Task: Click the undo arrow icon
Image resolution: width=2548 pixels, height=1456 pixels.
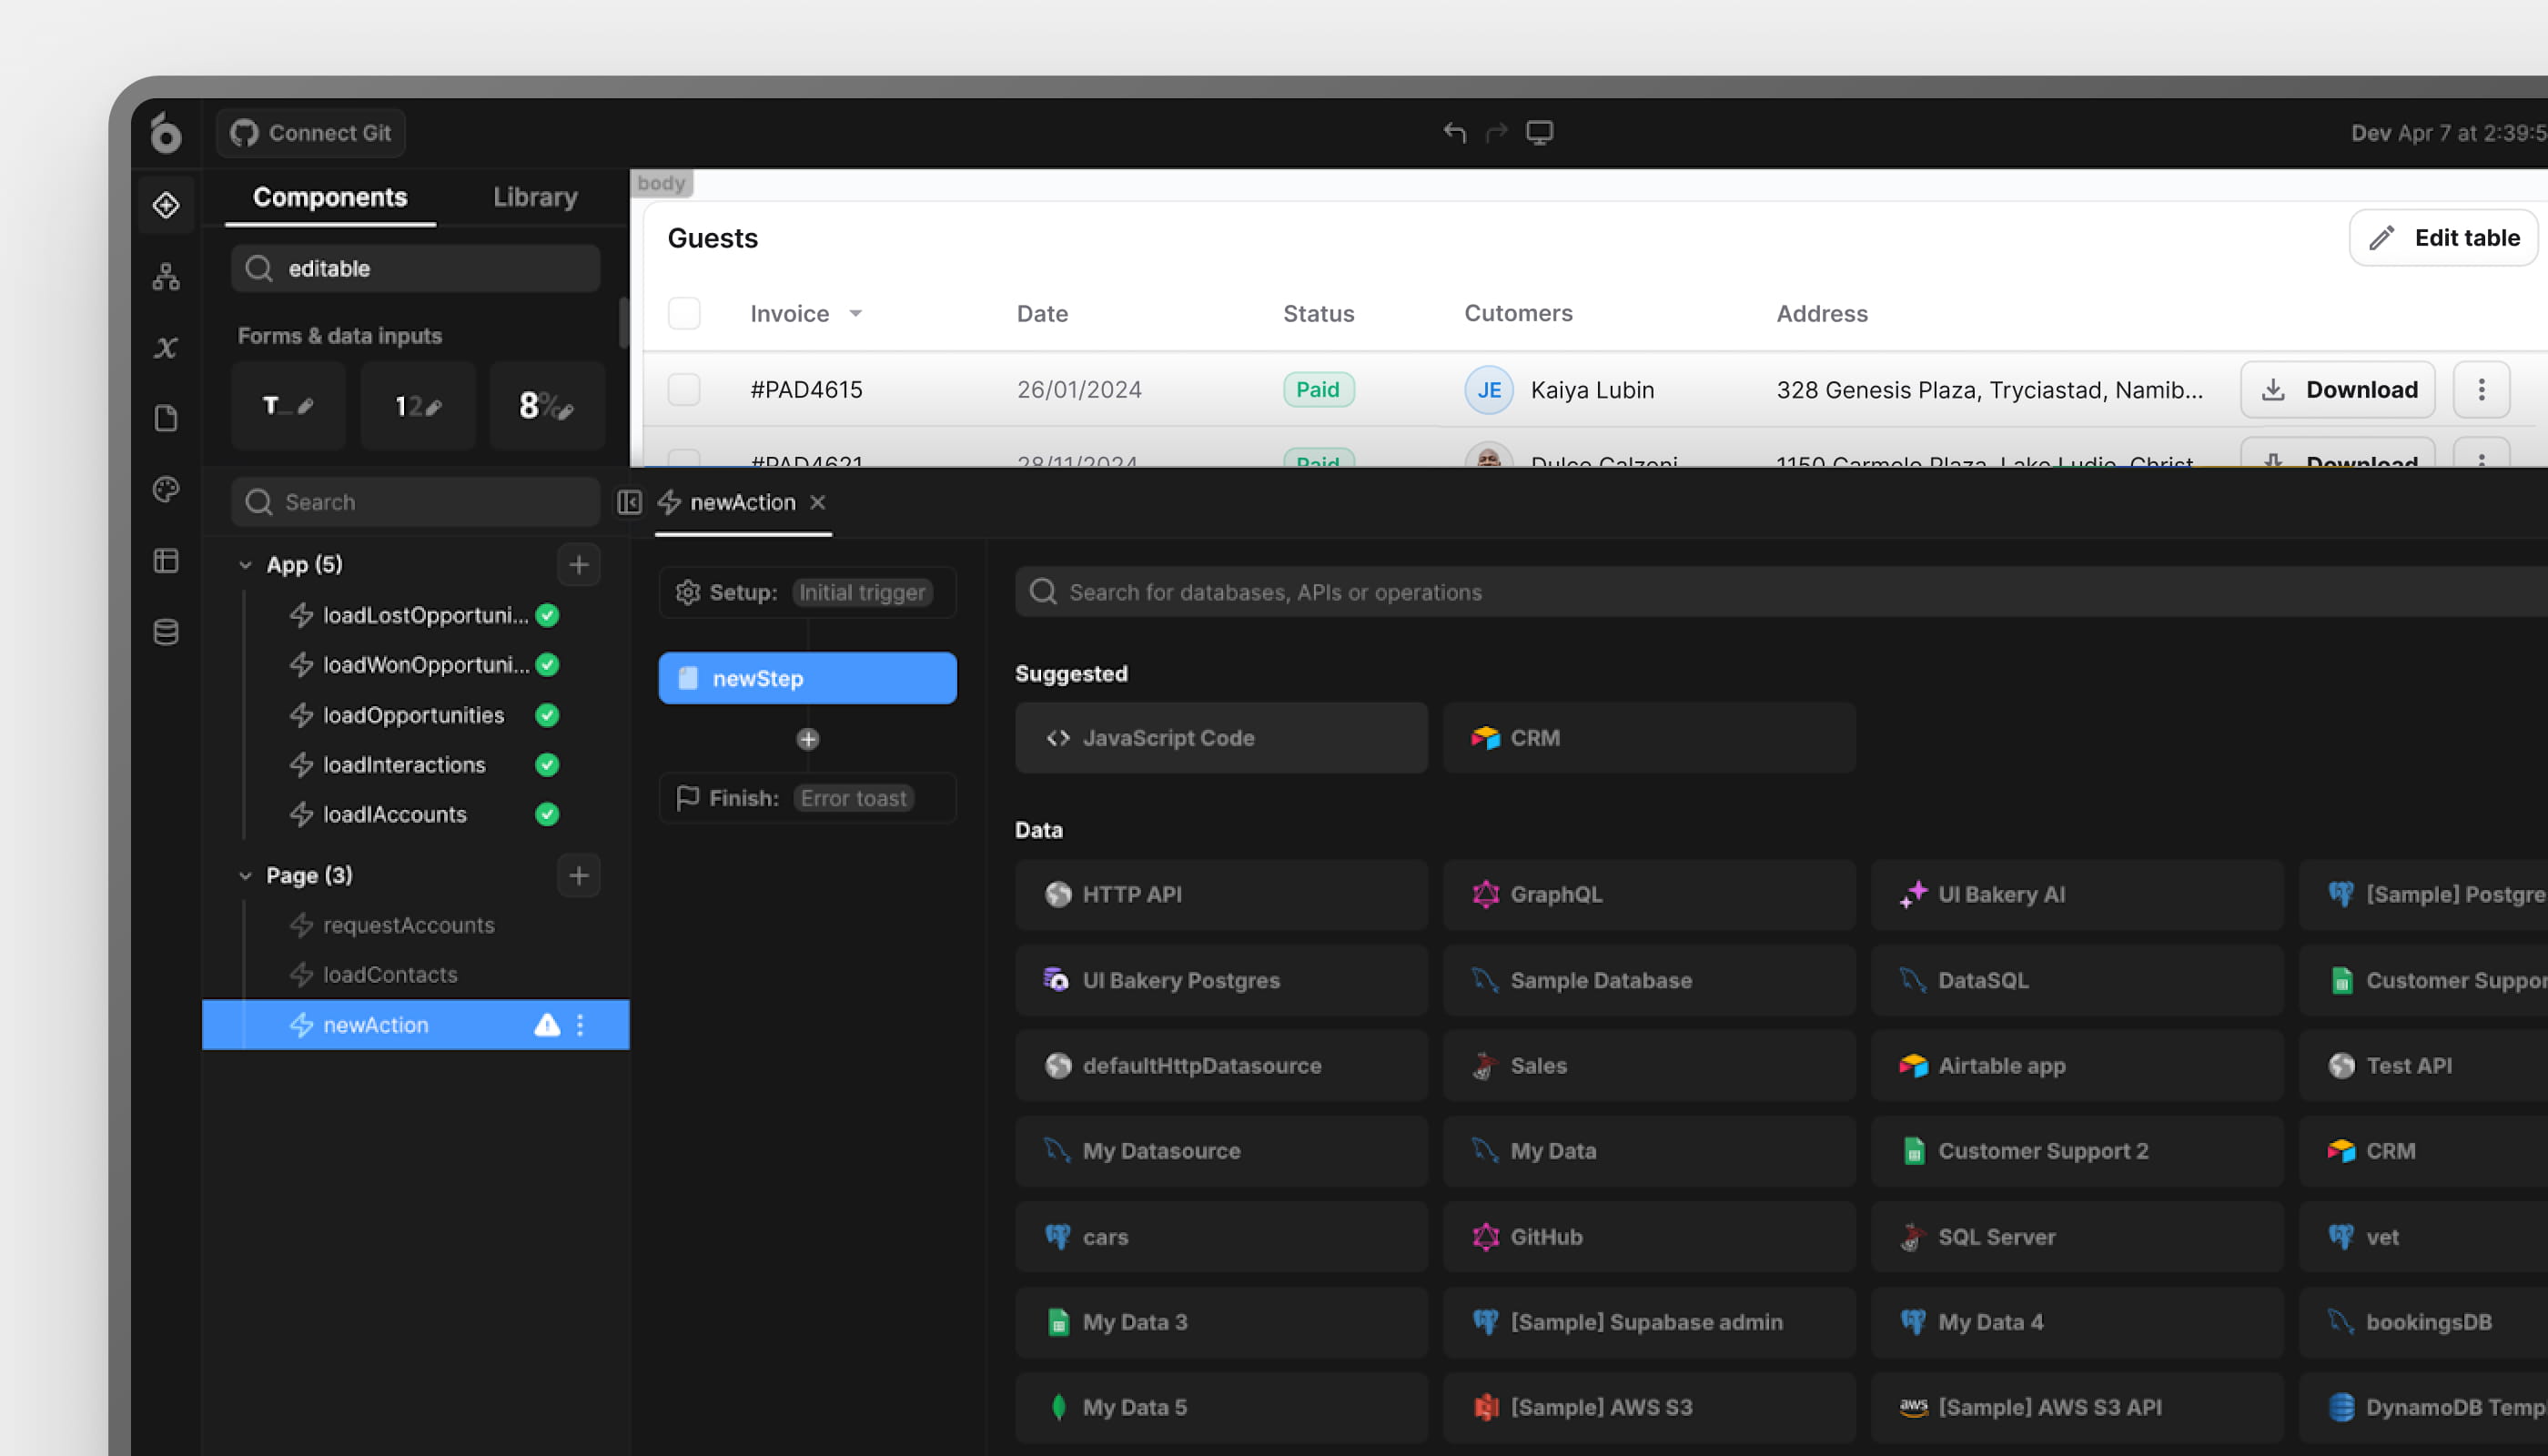Action: point(1454,133)
